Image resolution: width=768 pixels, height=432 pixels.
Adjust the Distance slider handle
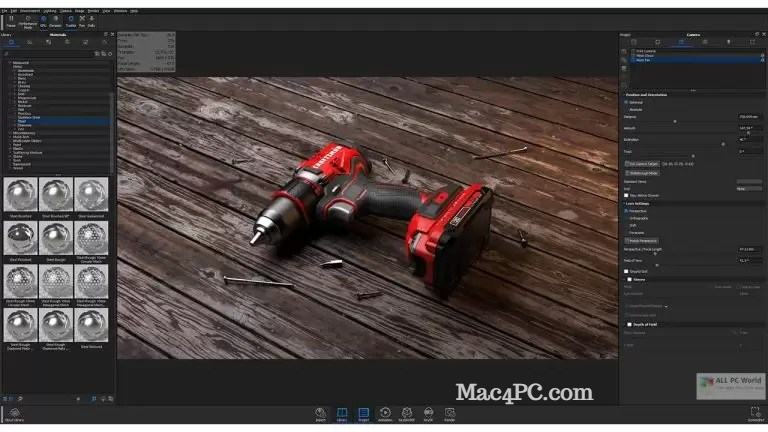pyautogui.click(x=675, y=121)
